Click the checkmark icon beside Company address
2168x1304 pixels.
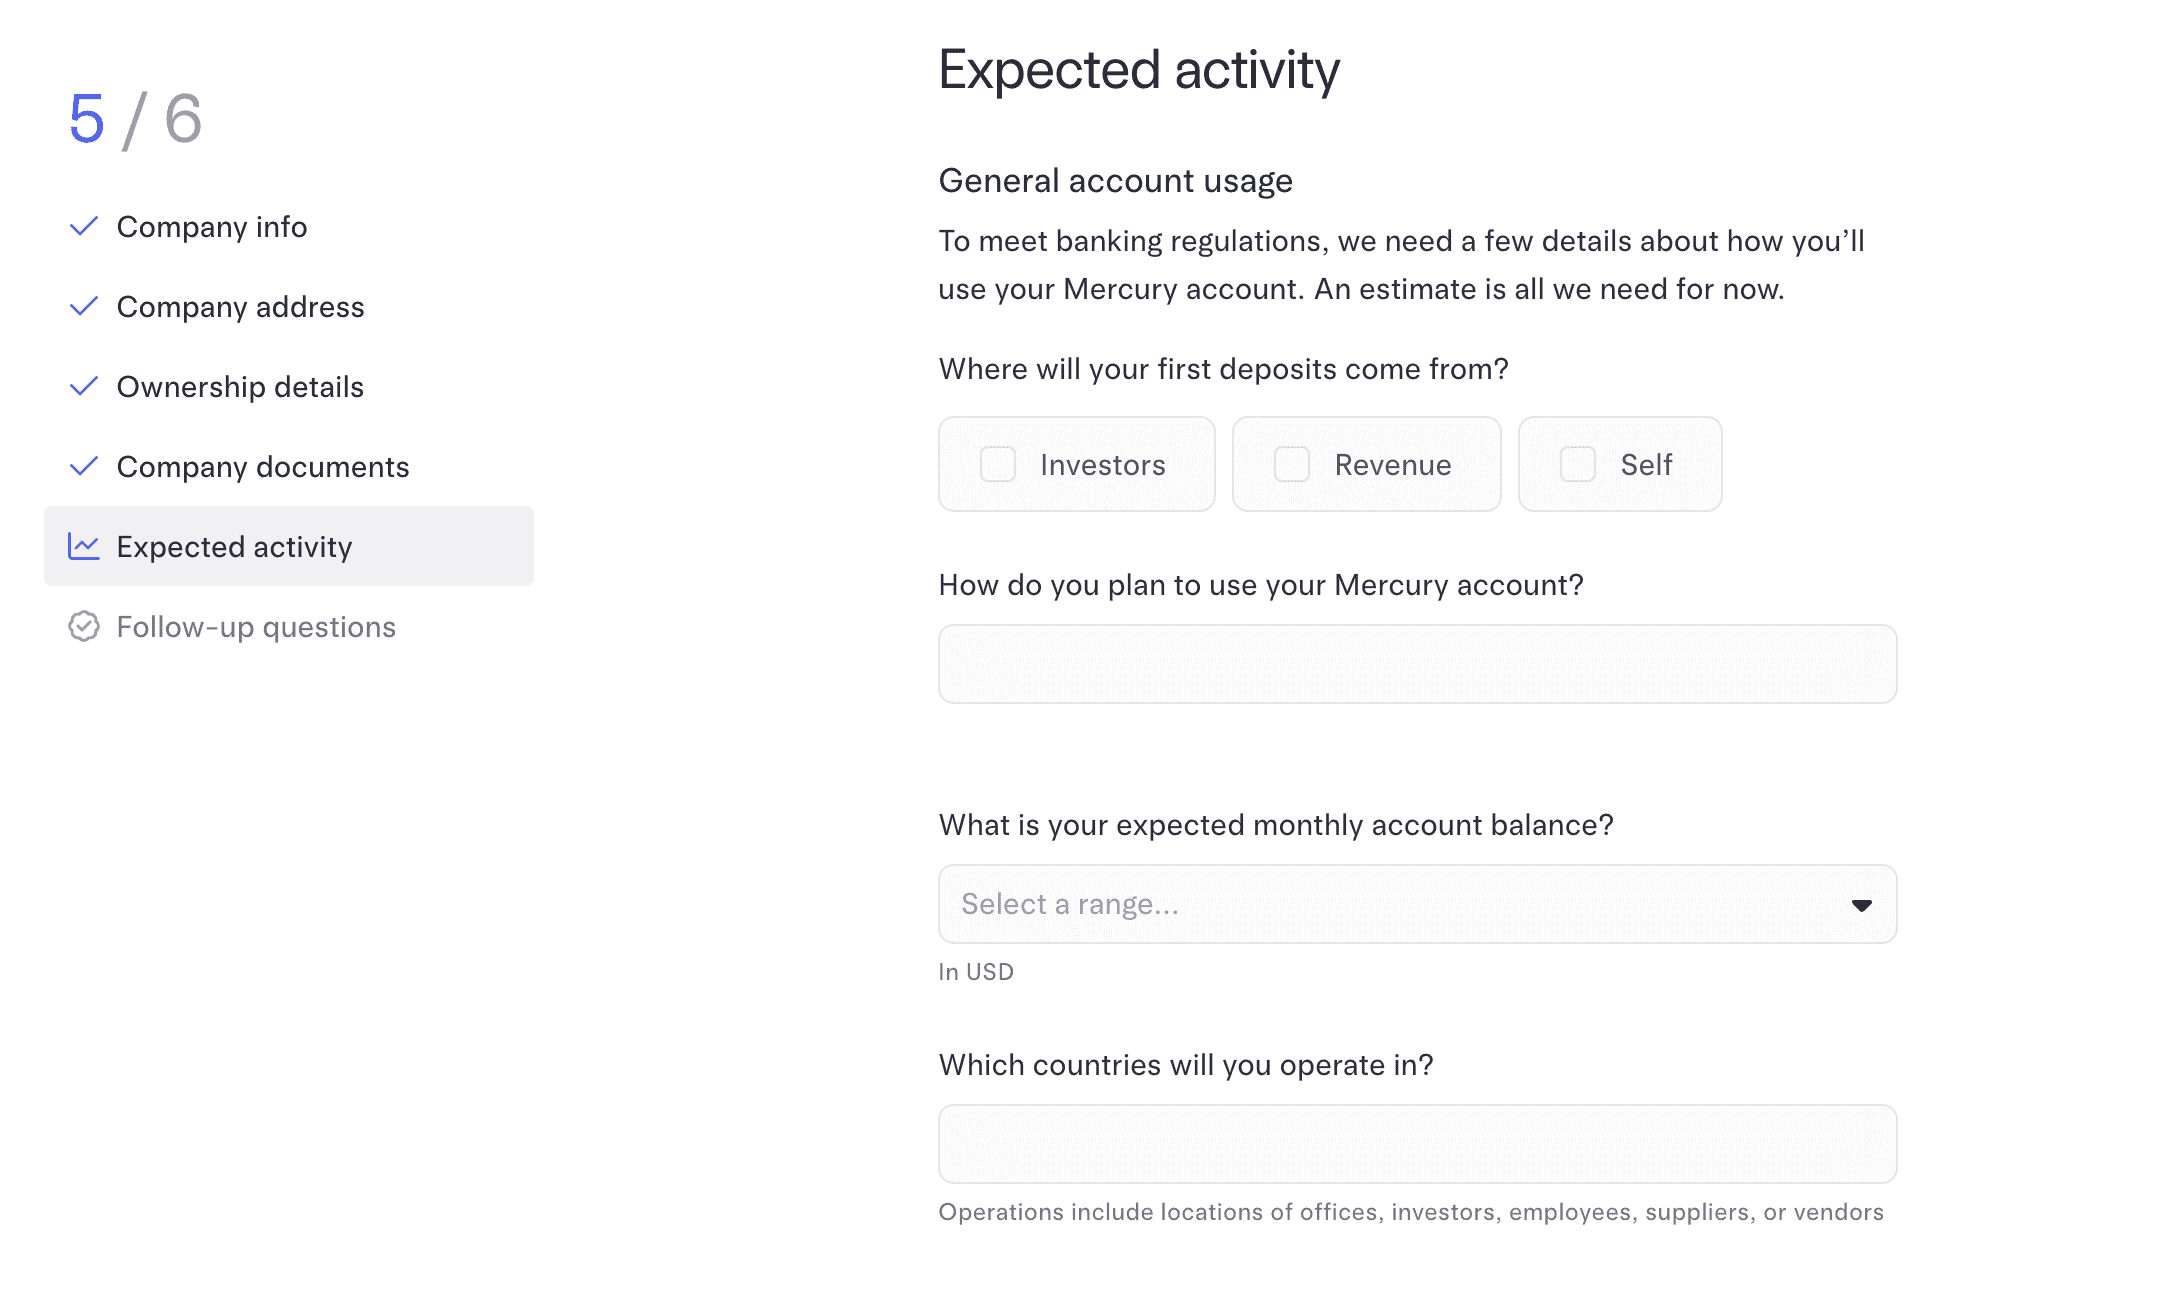pyautogui.click(x=84, y=307)
